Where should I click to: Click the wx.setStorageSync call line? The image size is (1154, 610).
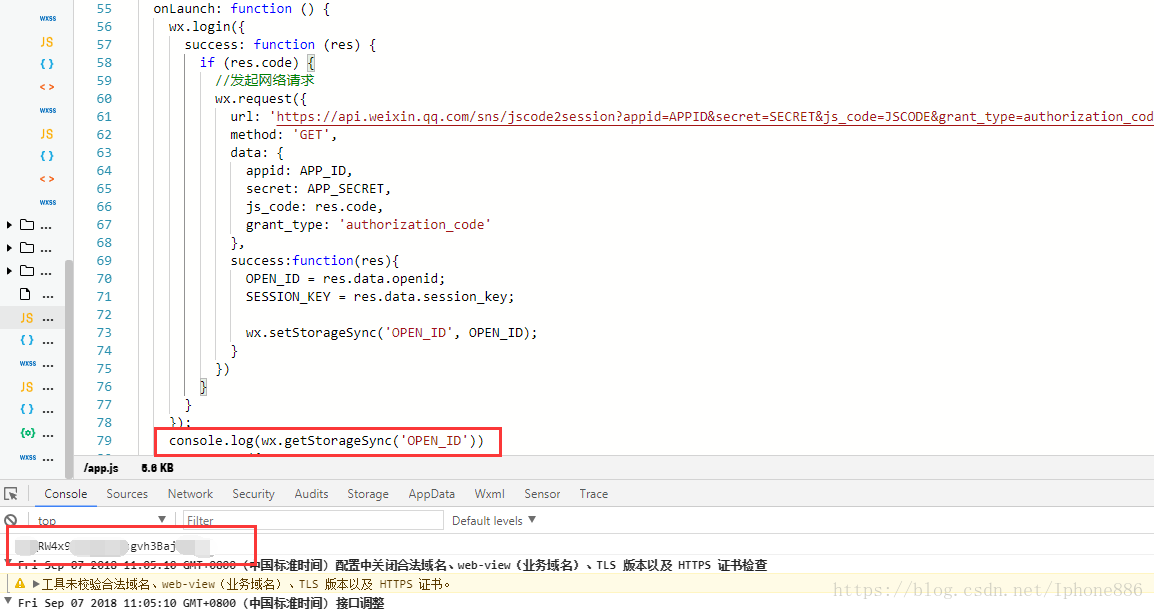tap(392, 333)
